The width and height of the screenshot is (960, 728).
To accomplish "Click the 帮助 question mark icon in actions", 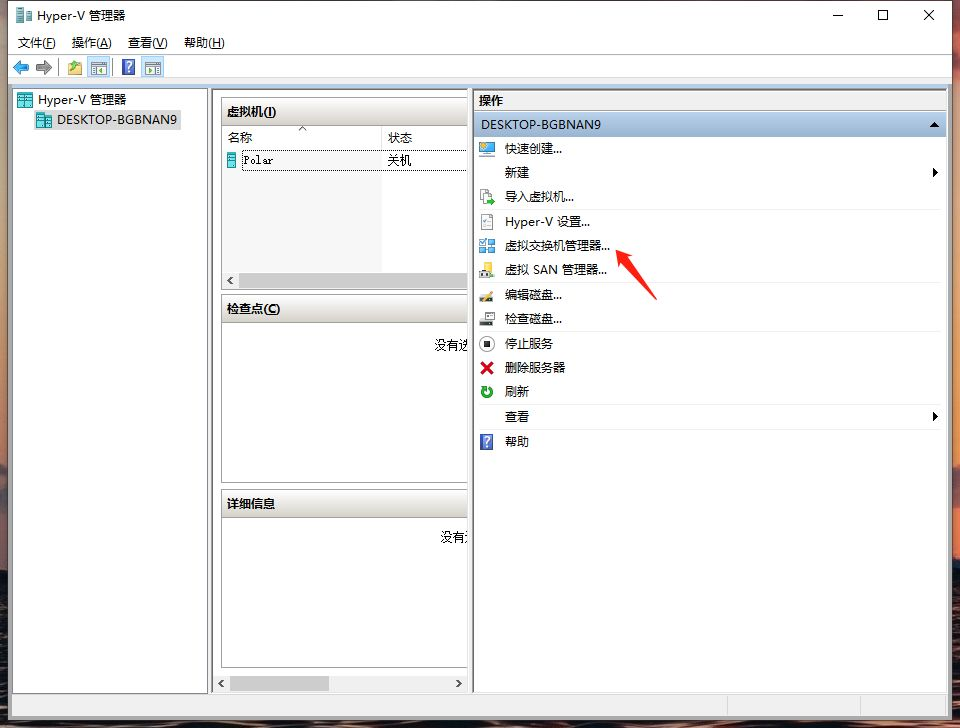I will pos(486,442).
